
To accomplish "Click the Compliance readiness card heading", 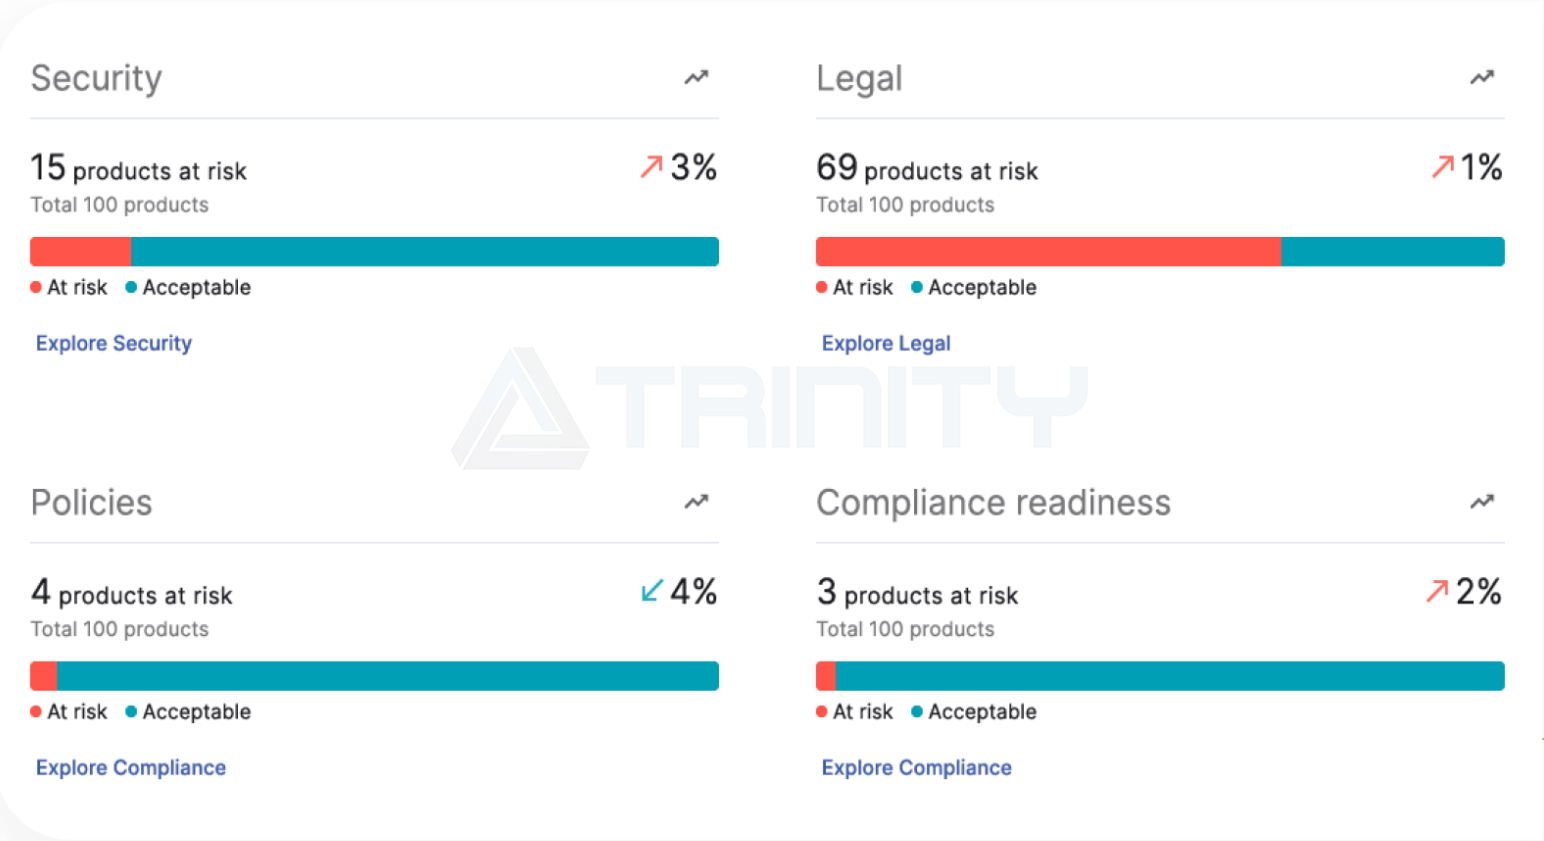I will (x=993, y=502).
